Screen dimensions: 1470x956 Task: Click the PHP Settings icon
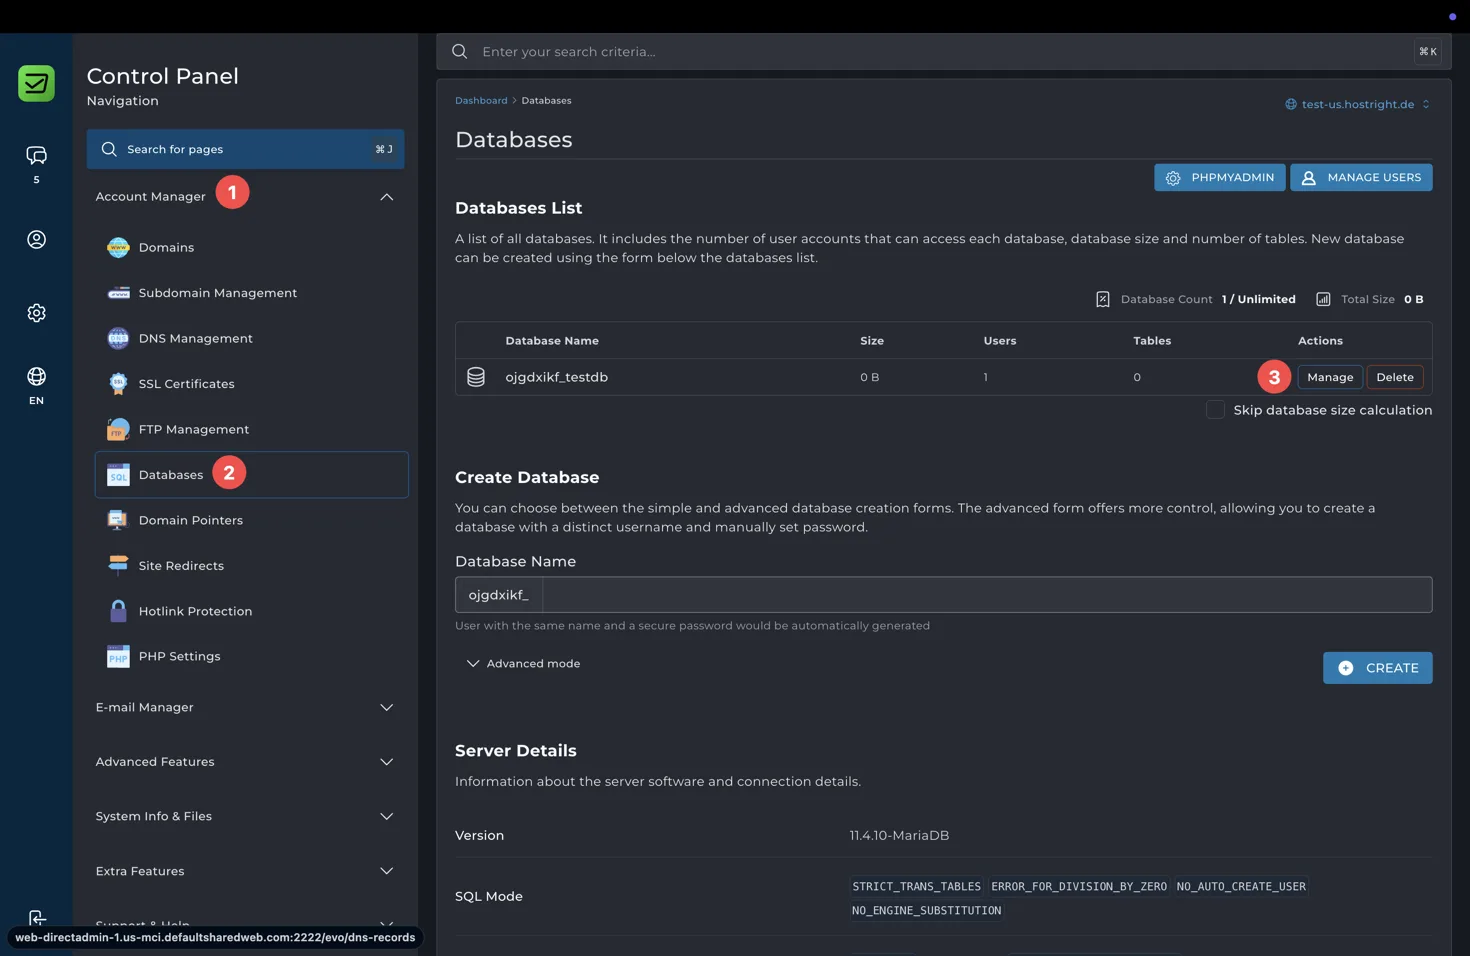pyautogui.click(x=118, y=657)
